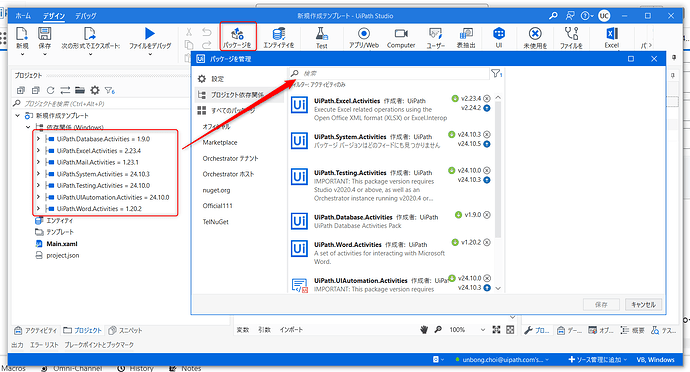The height and width of the screenshot is (372, 690).
Task: Switch to the デザイン ribbon tab
Action: [54, 16]
